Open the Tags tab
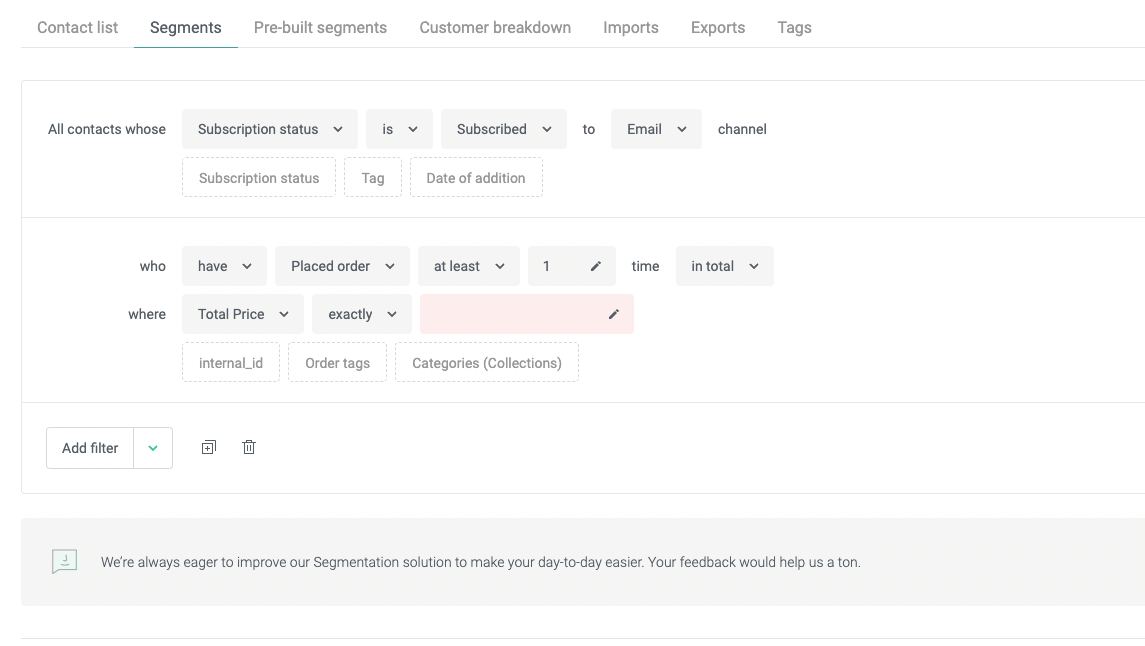The image size is (1145, 646). 794,28
